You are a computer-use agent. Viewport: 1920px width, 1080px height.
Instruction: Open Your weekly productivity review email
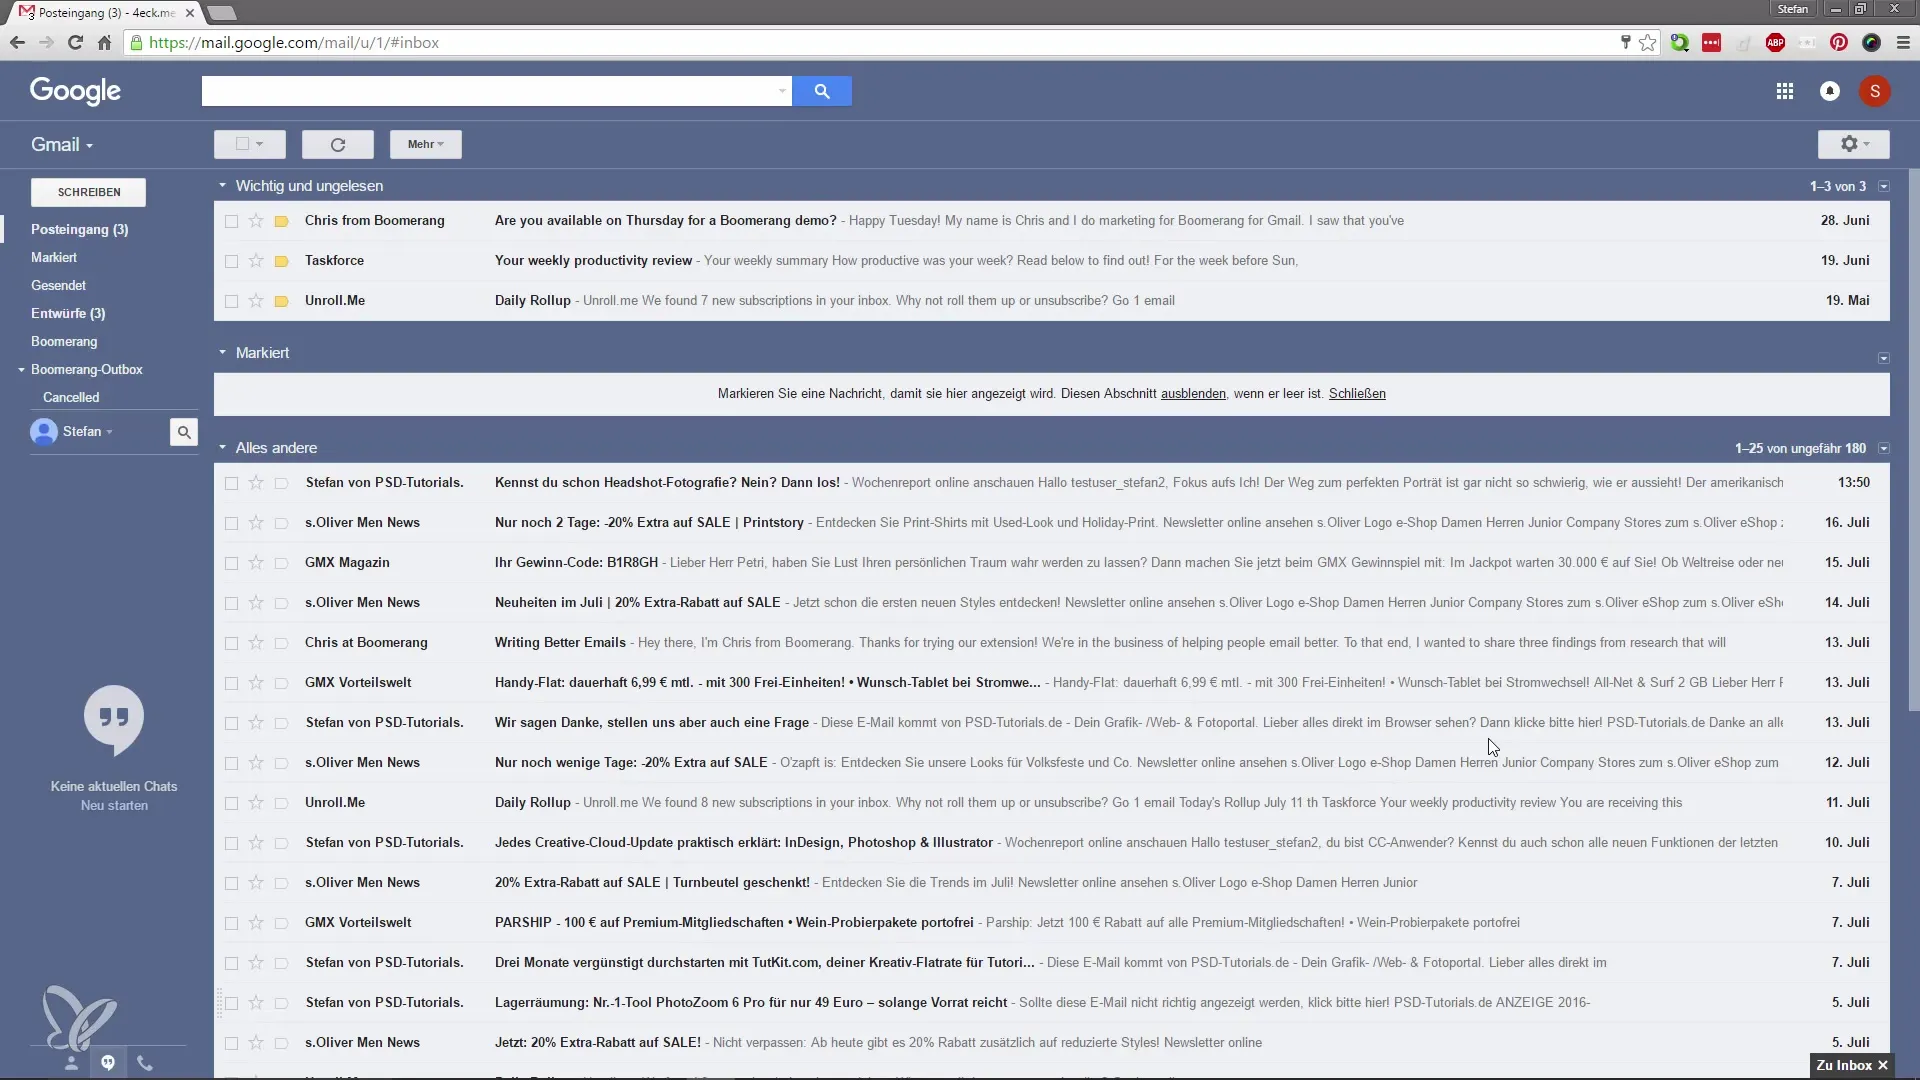tap(593, 261)
